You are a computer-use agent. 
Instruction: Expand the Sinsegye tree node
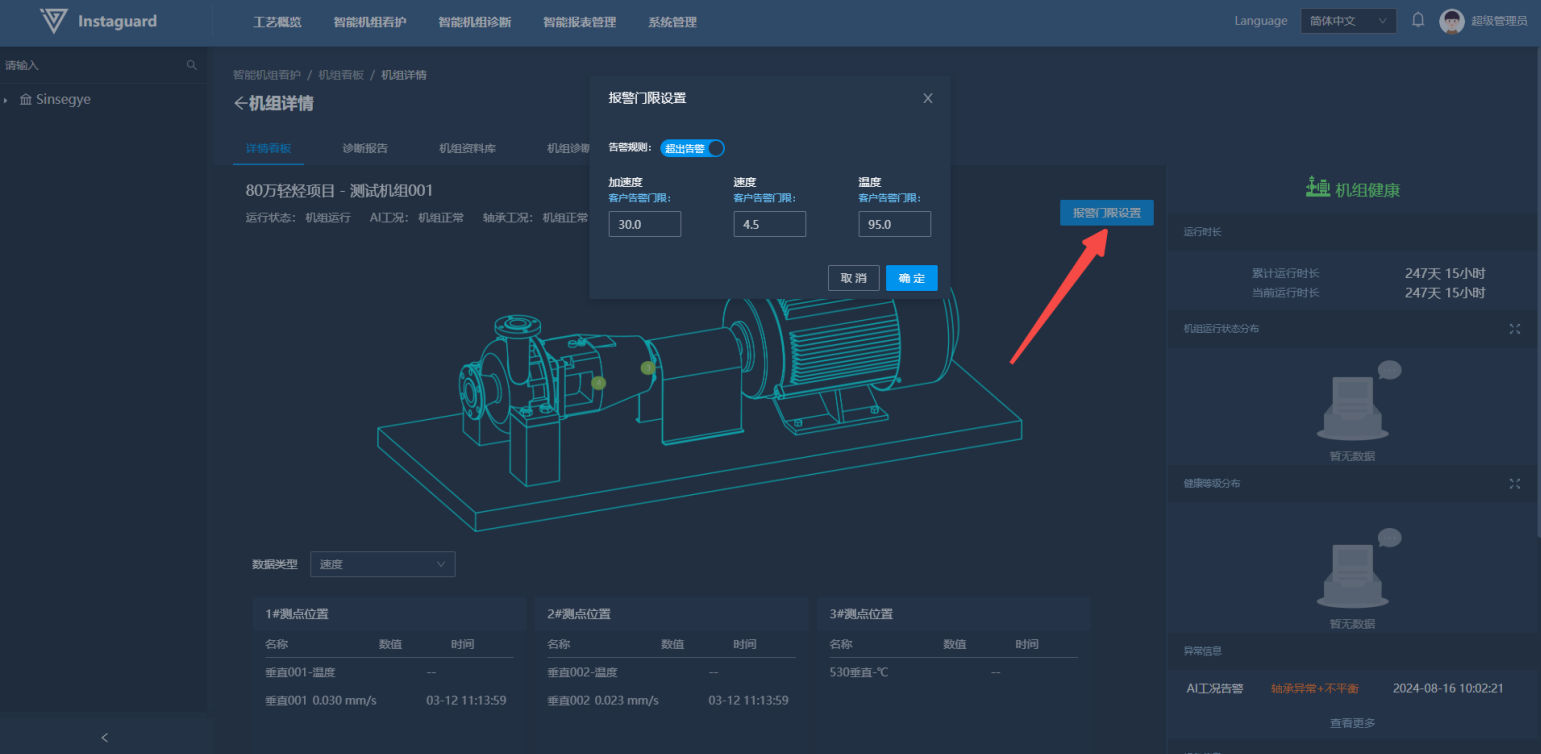pos(6,100)
